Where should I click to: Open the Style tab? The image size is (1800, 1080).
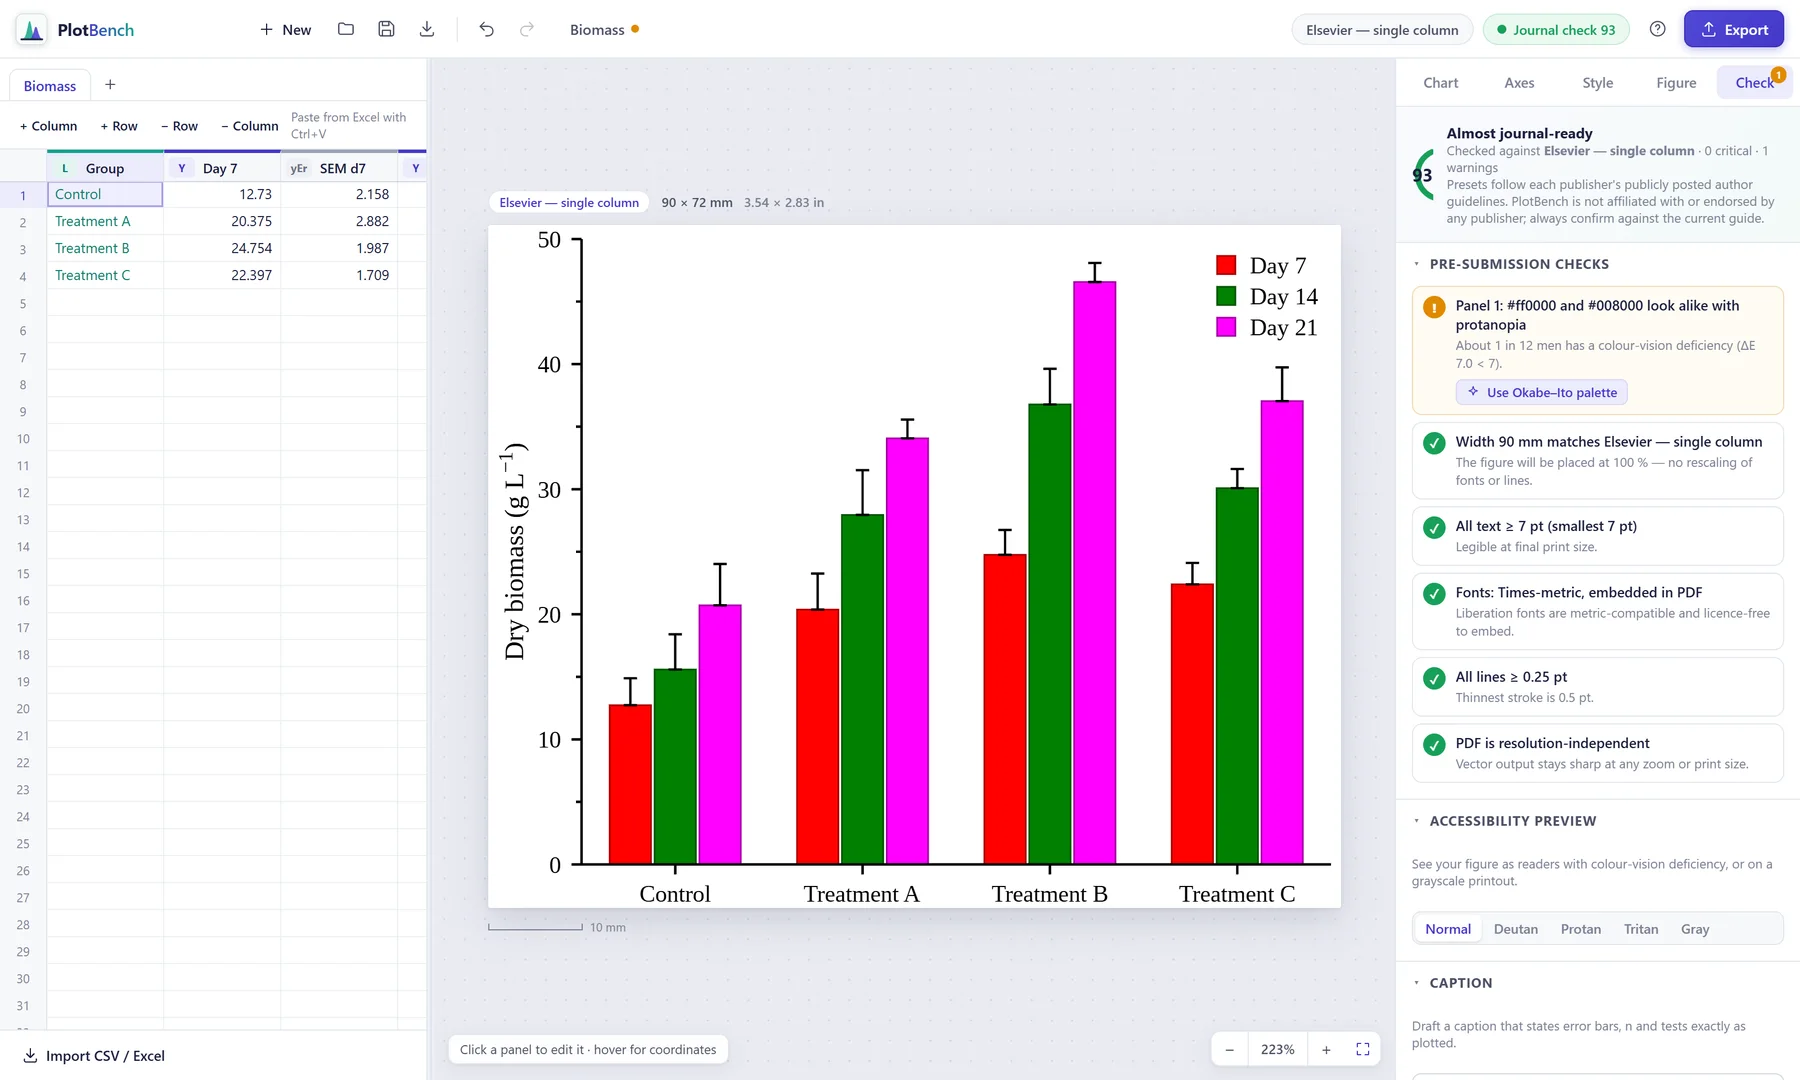pyautogui.click(x=1597, y=83)
